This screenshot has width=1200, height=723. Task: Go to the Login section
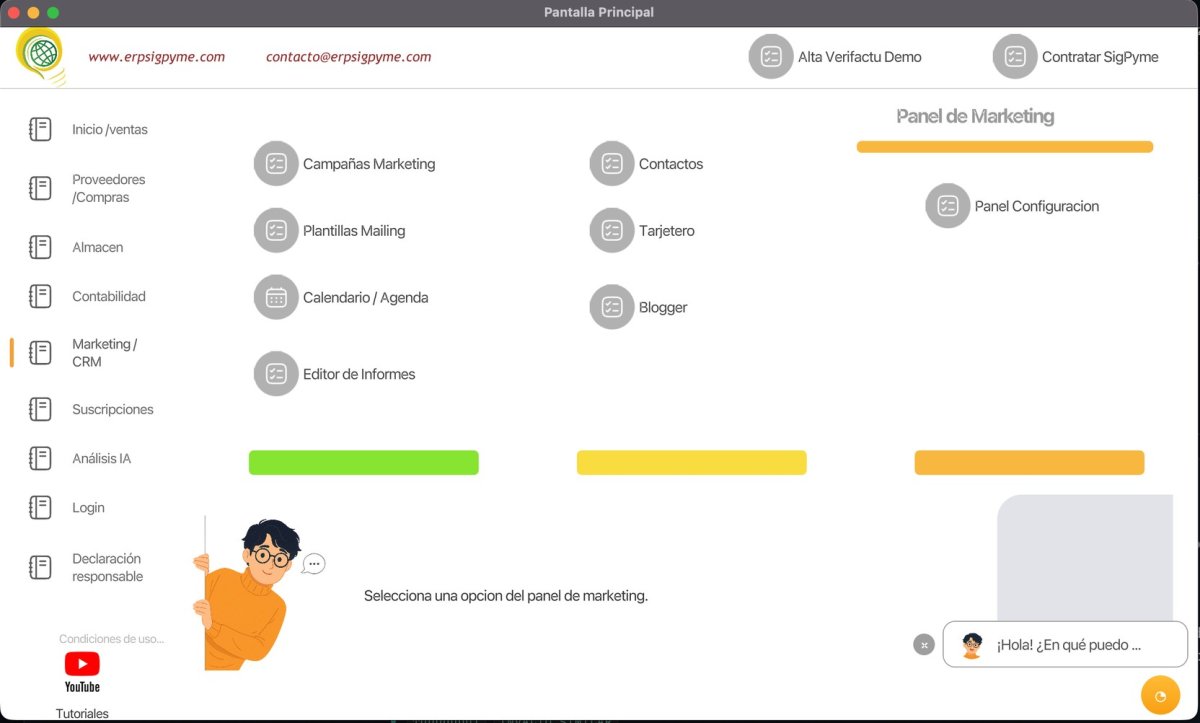(x=88, y=507)
